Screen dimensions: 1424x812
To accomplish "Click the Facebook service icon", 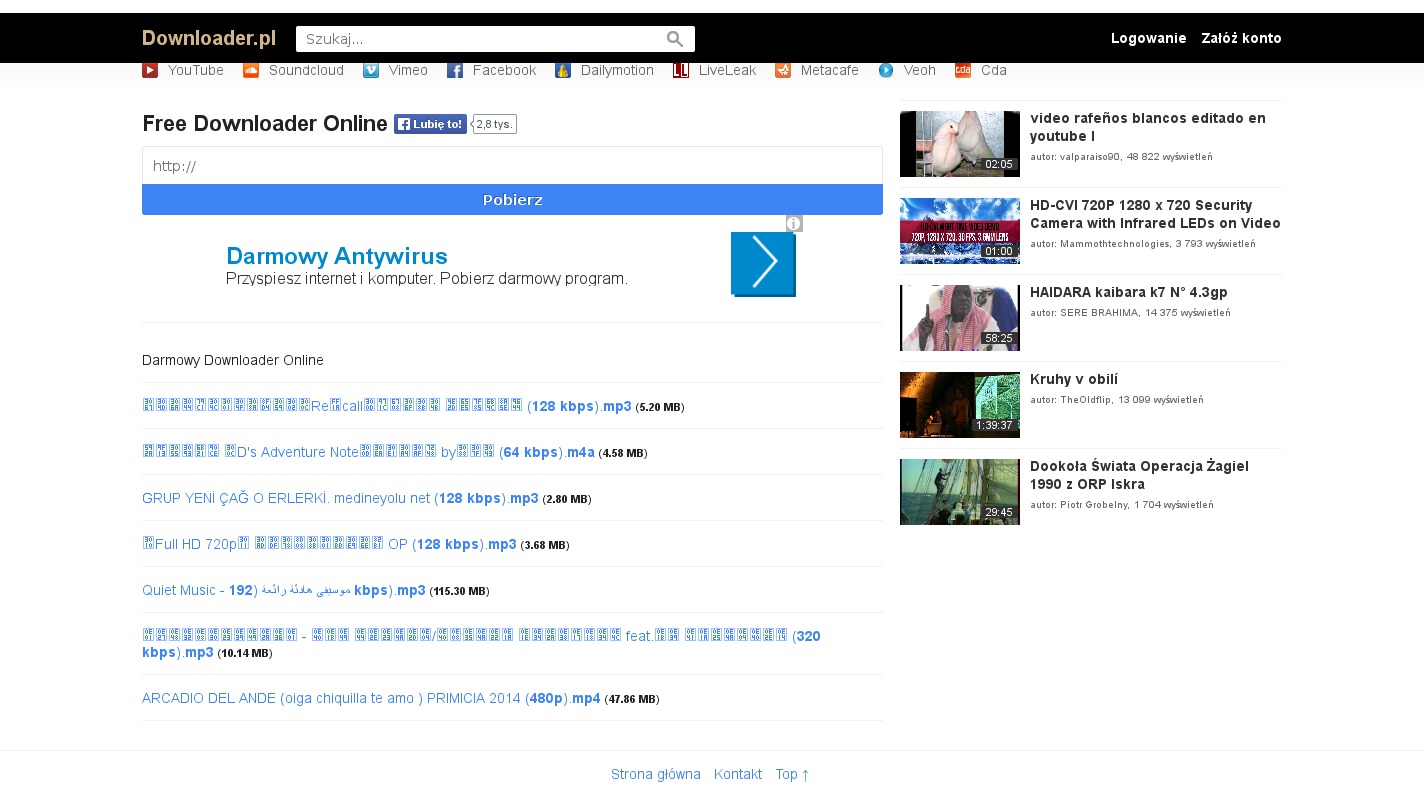I will pyautogui.click(x=455, y=70).
